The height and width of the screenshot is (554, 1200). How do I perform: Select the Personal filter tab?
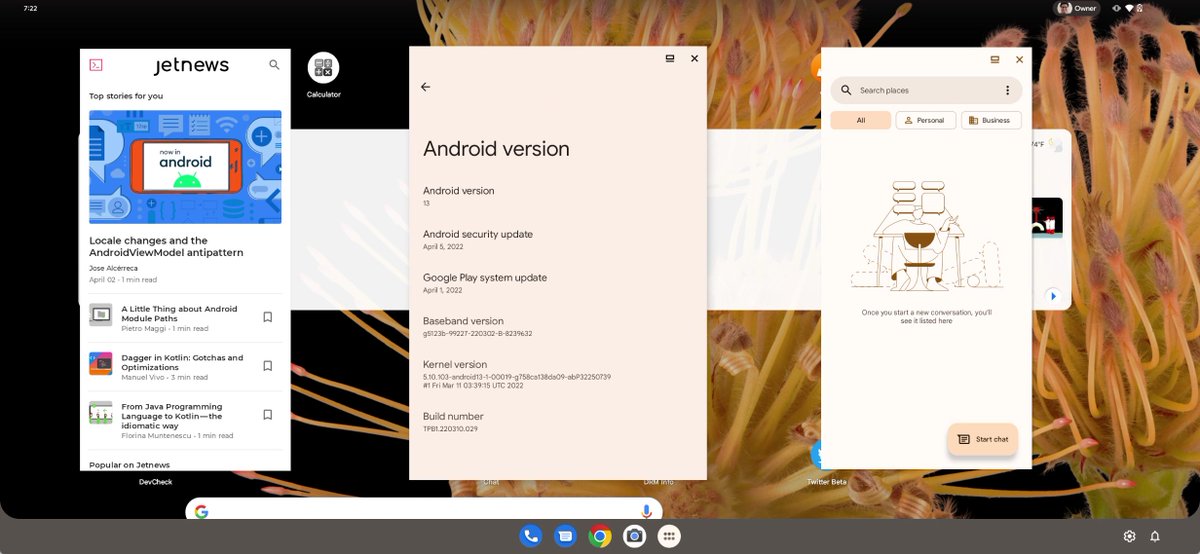(926, 120)
